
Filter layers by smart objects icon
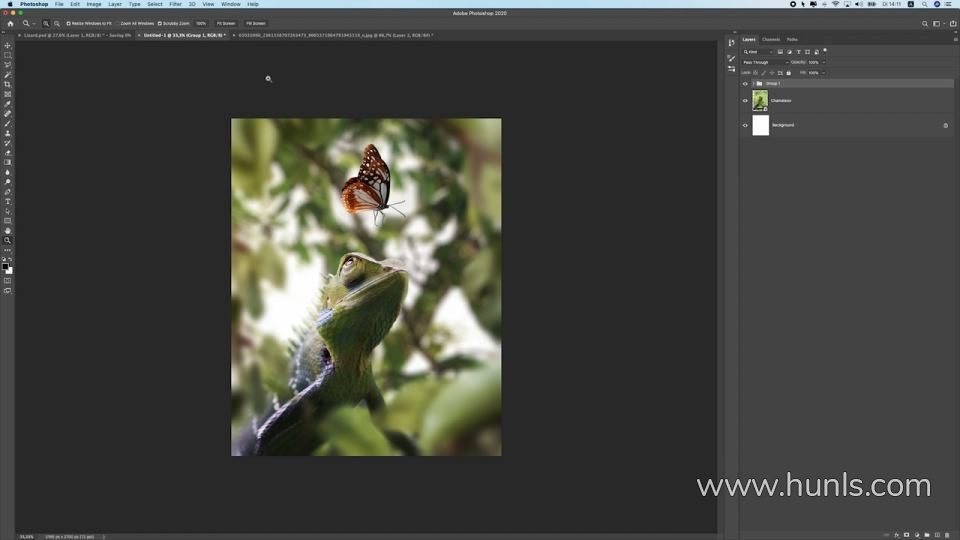[817, 52]
